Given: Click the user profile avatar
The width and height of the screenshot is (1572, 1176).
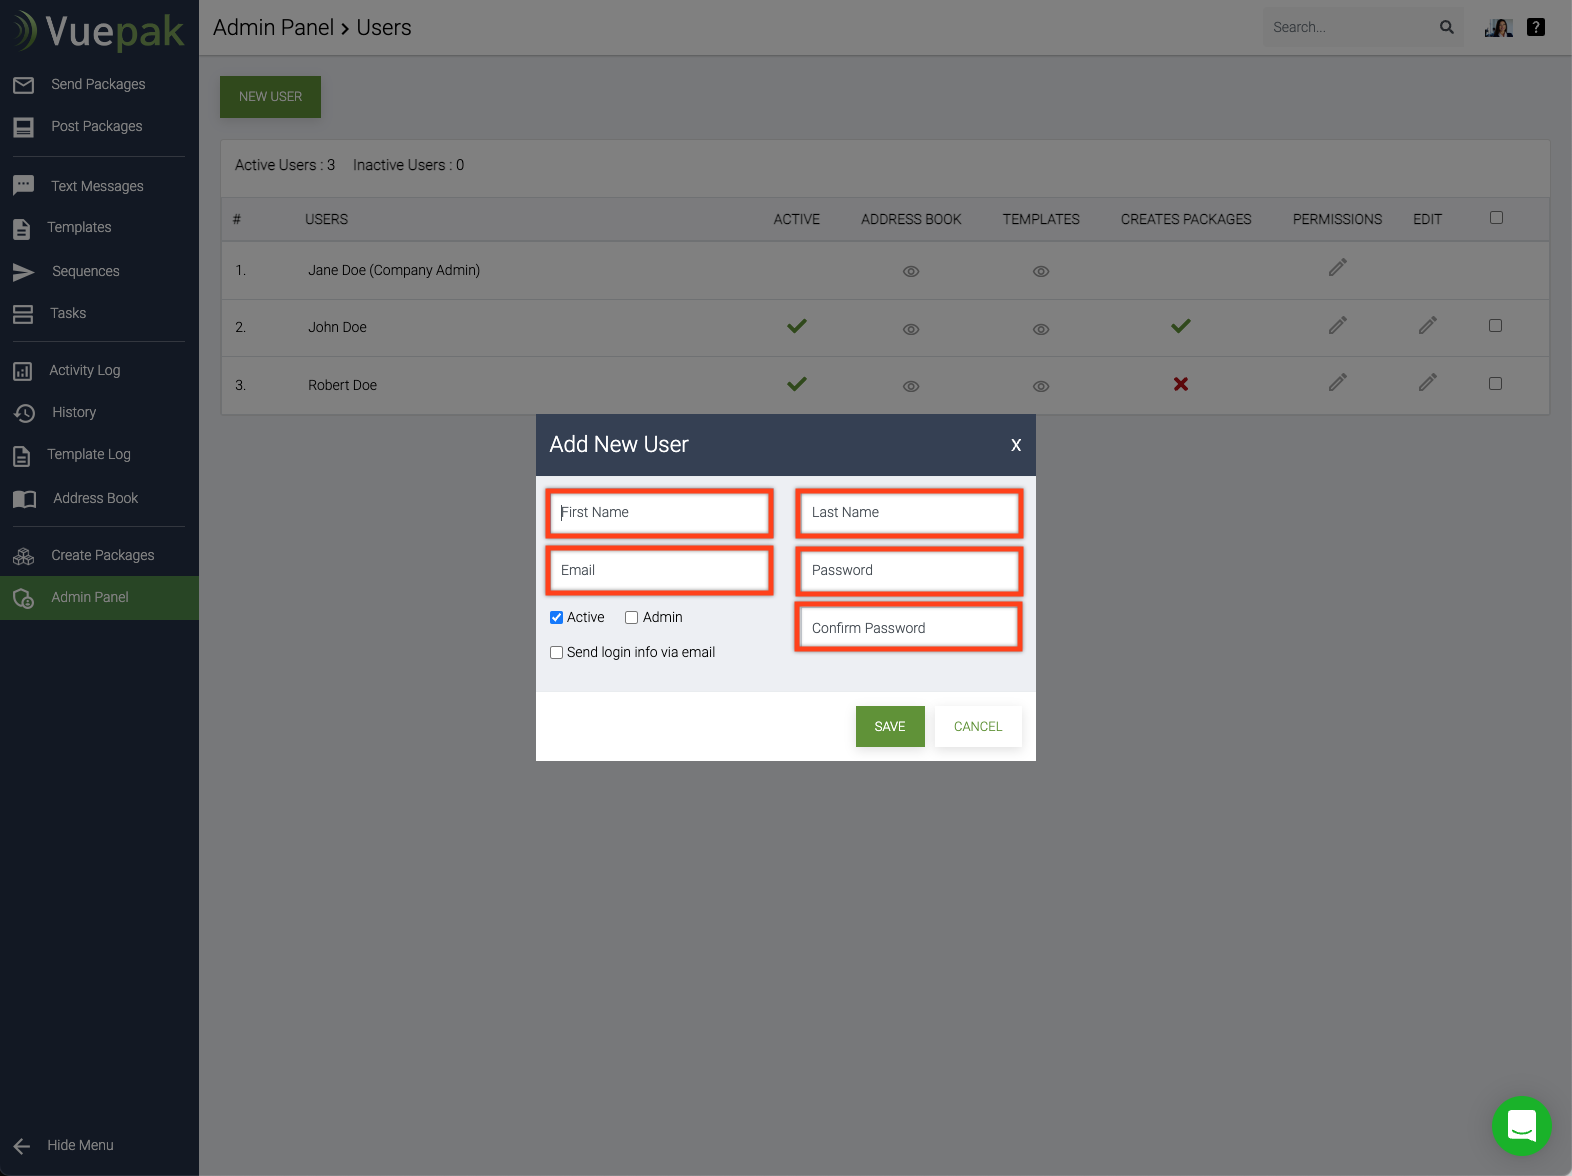Looking at the screenshot, I should [1498, 27].
